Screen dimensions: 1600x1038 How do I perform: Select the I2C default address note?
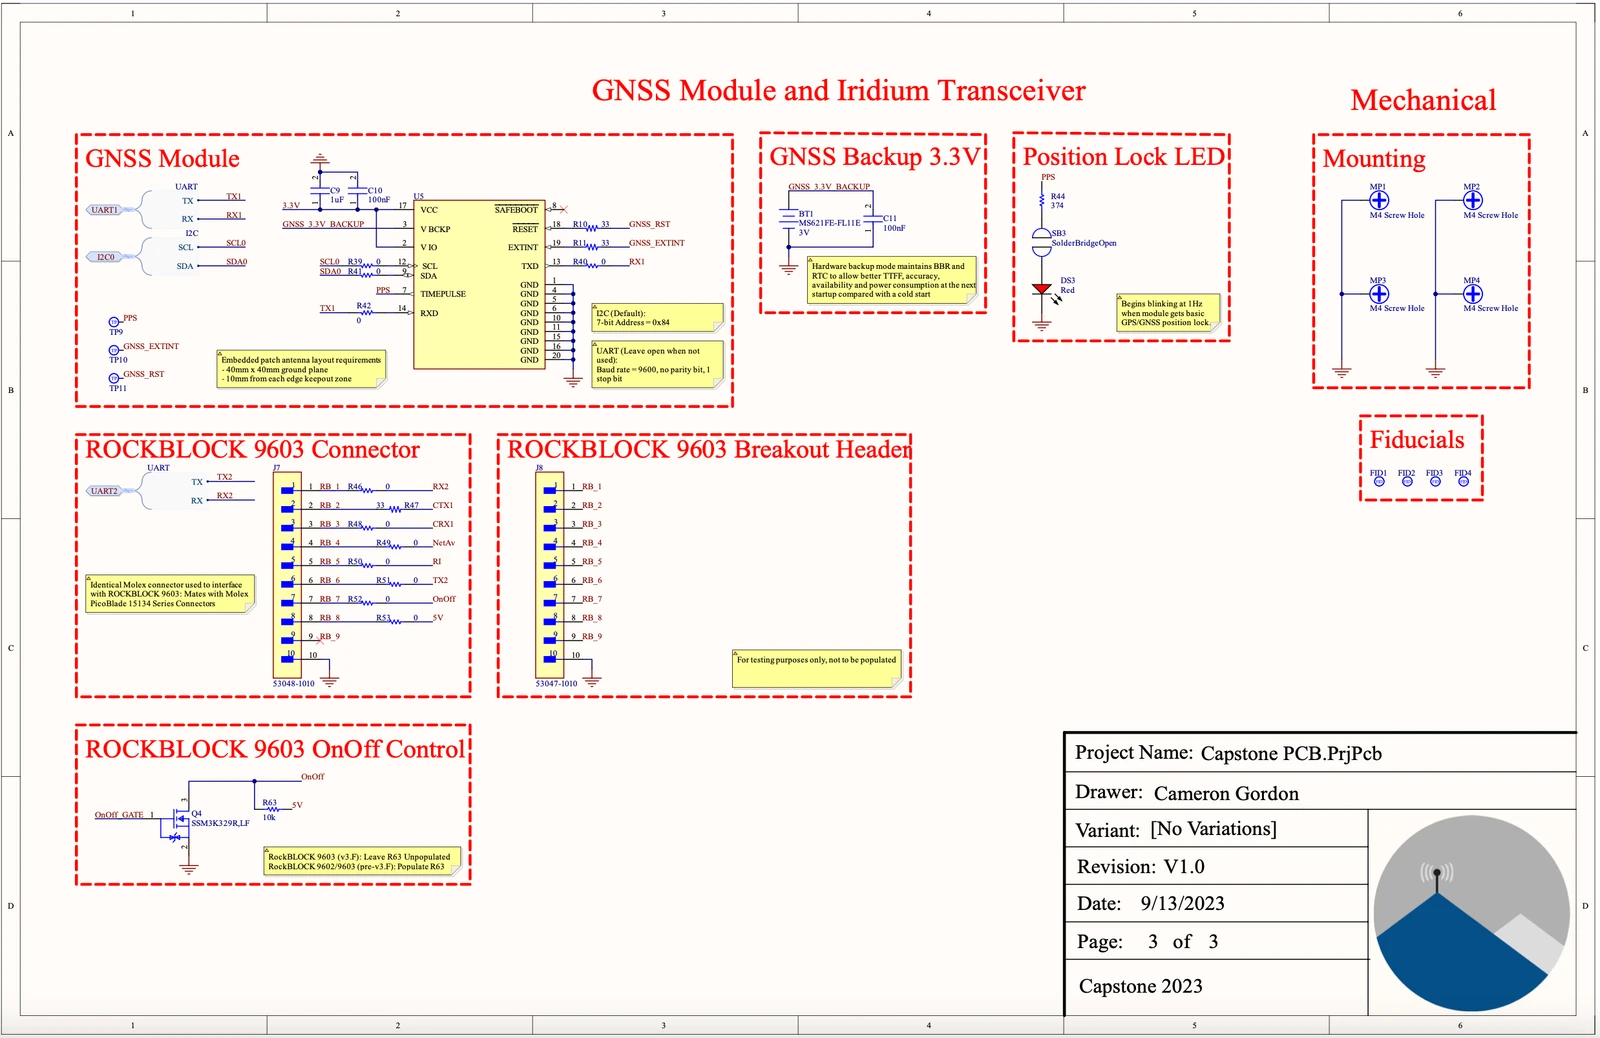(x=658, y=318)
